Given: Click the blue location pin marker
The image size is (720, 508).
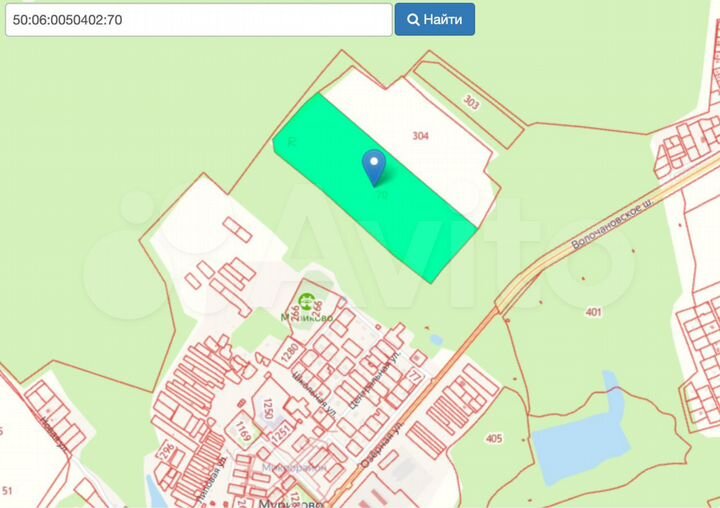Looking at the screenshot, I should coord(374,166).
